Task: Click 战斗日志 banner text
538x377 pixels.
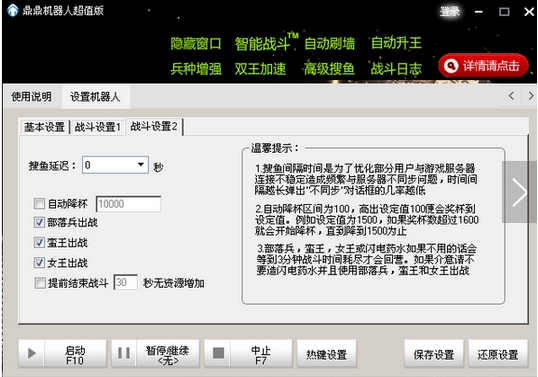Action: click(396, 69)
